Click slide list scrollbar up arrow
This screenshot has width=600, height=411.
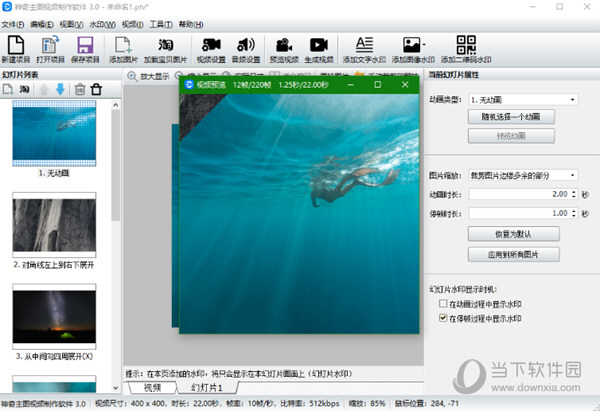click(x=116, y=104)
